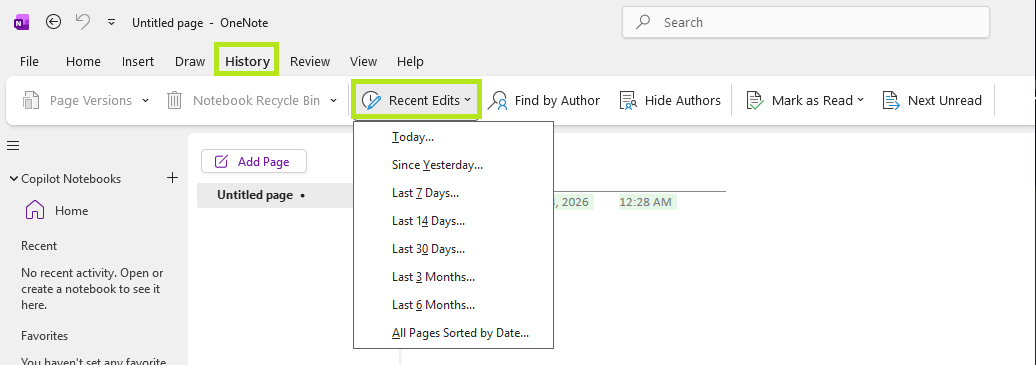Screen dimensions: 1036x365
Task: Click the Recent heading in sidebar
Action: (39, 246)
